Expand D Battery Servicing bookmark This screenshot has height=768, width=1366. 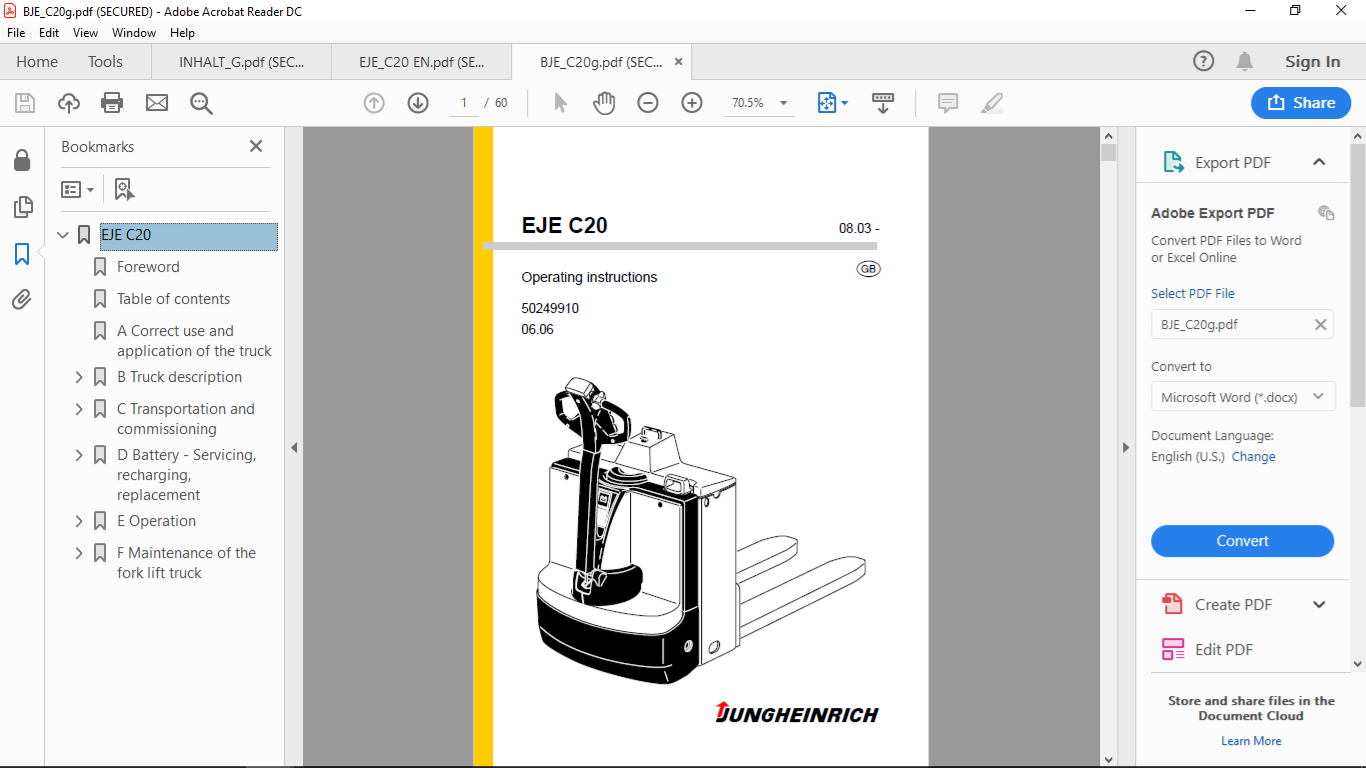(79, 455)
